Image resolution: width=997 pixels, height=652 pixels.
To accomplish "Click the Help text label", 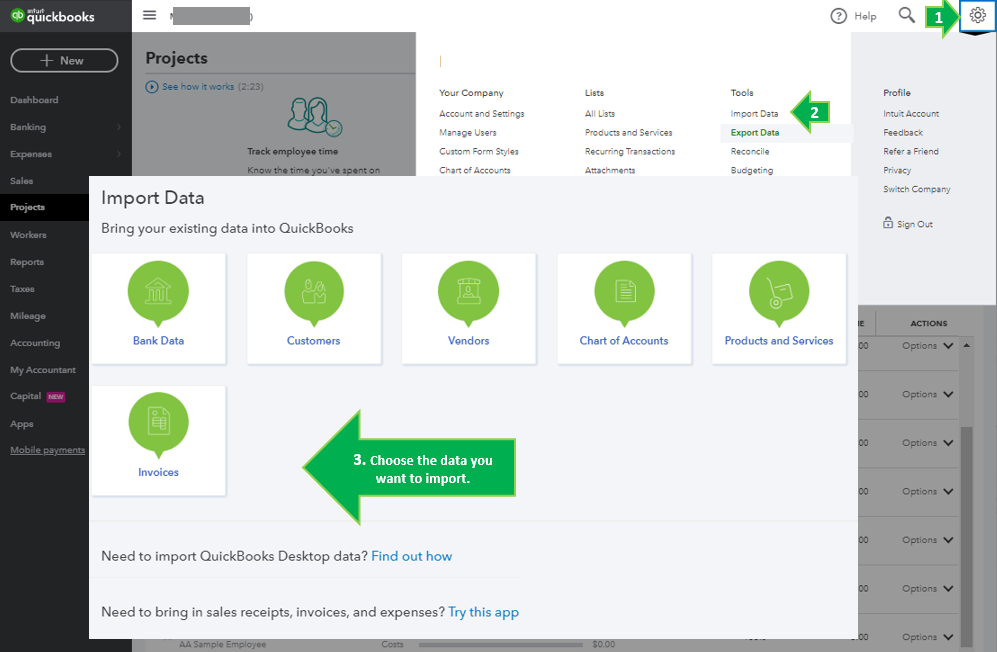I will tap(865, 16).
